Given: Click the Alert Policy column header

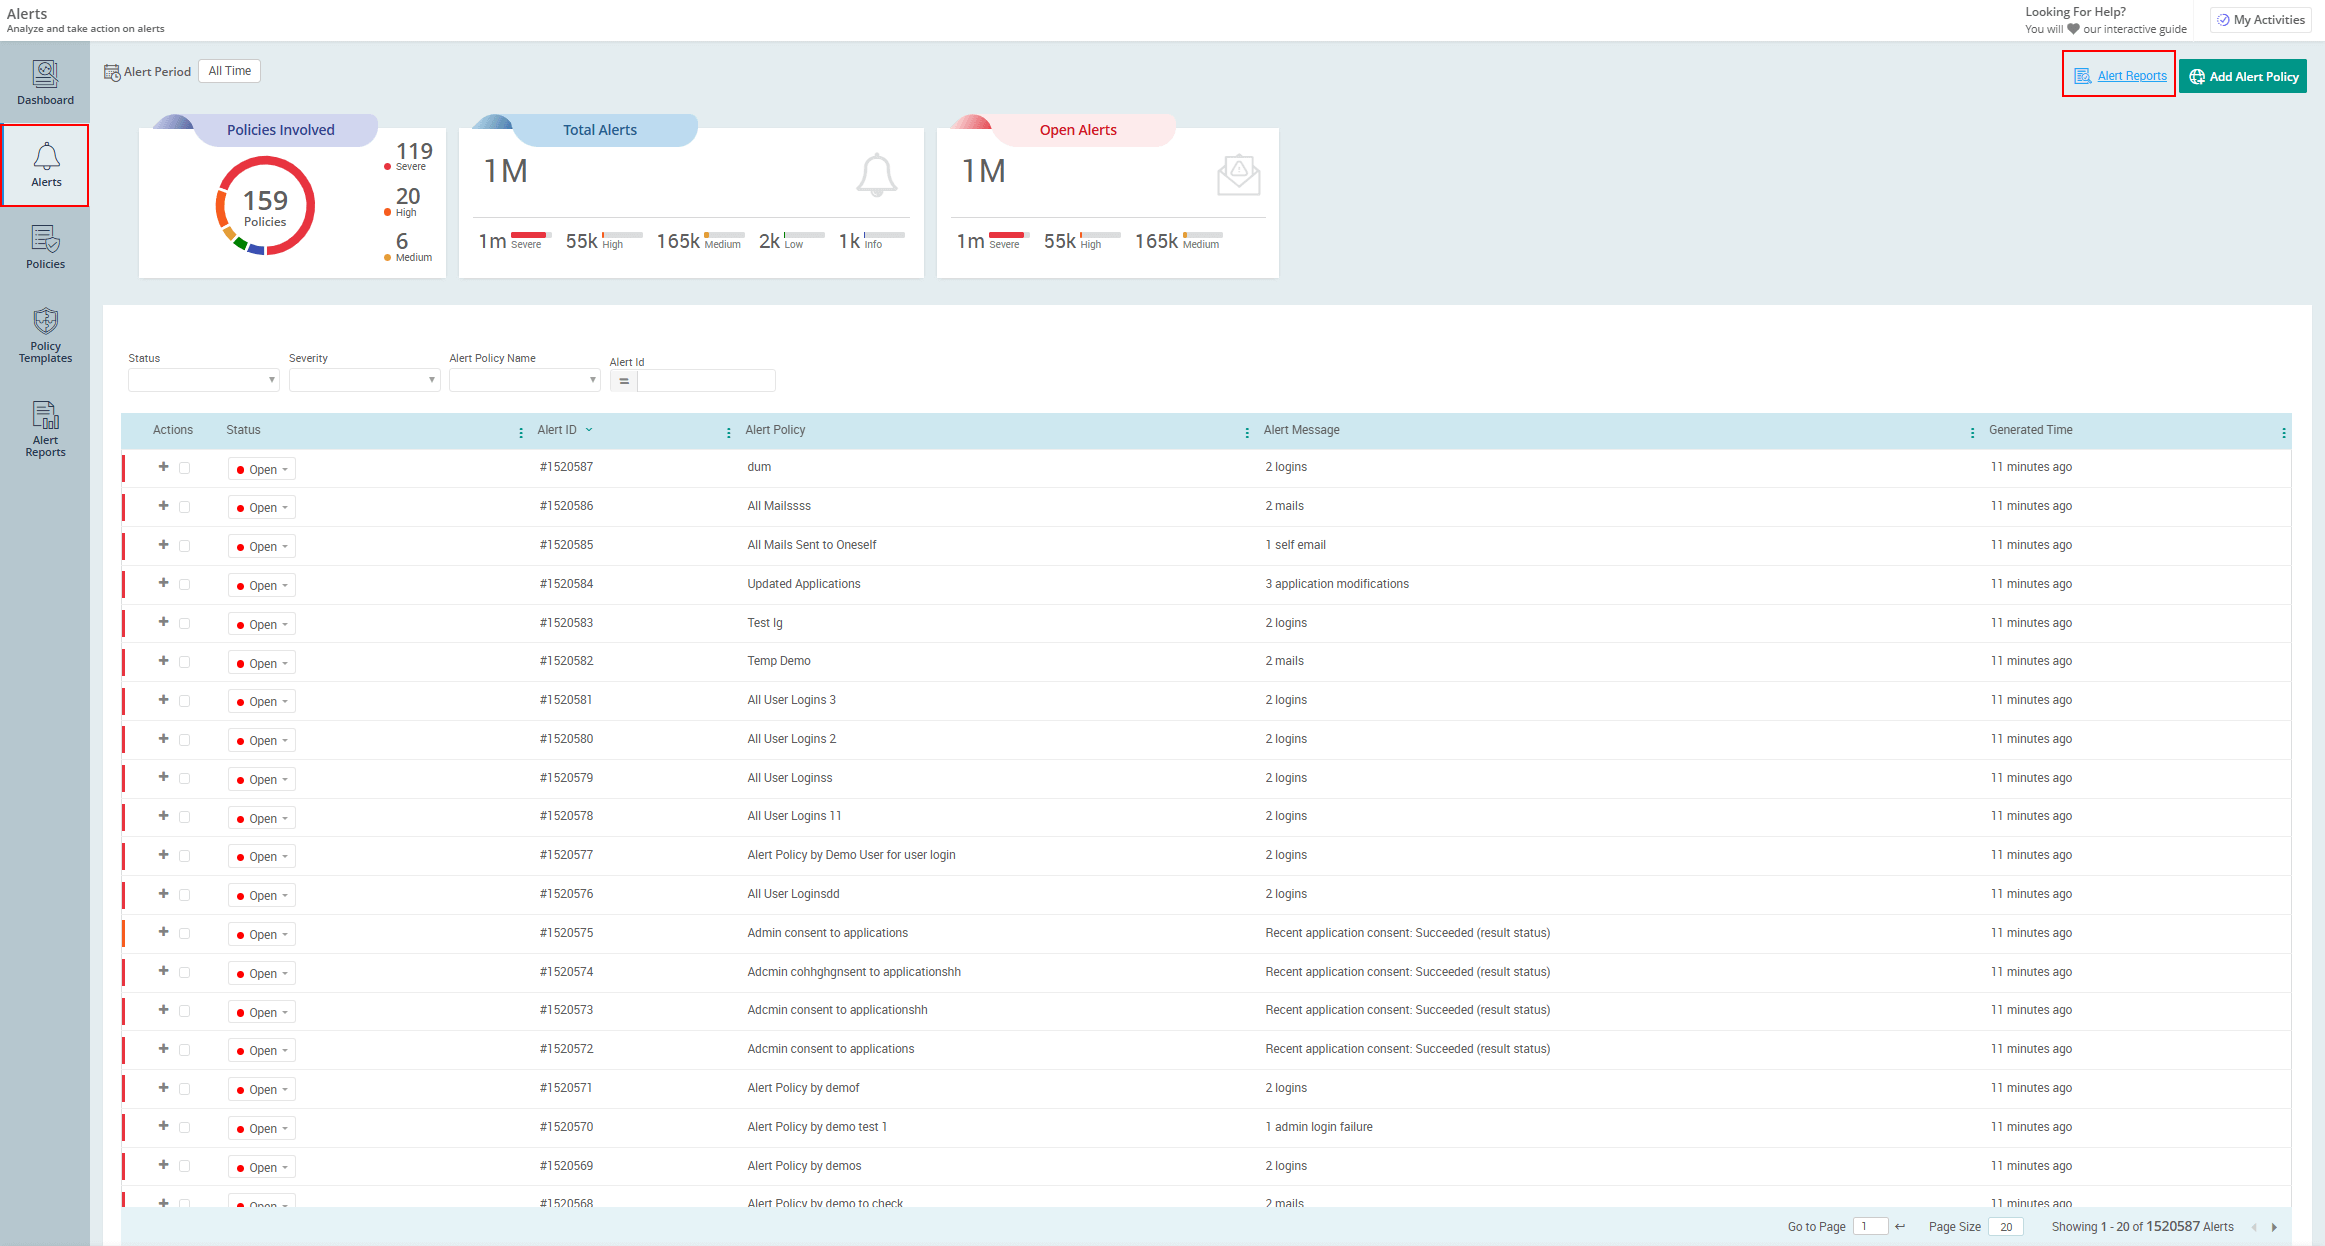Looking at the screenshot, I should [775, 430].
